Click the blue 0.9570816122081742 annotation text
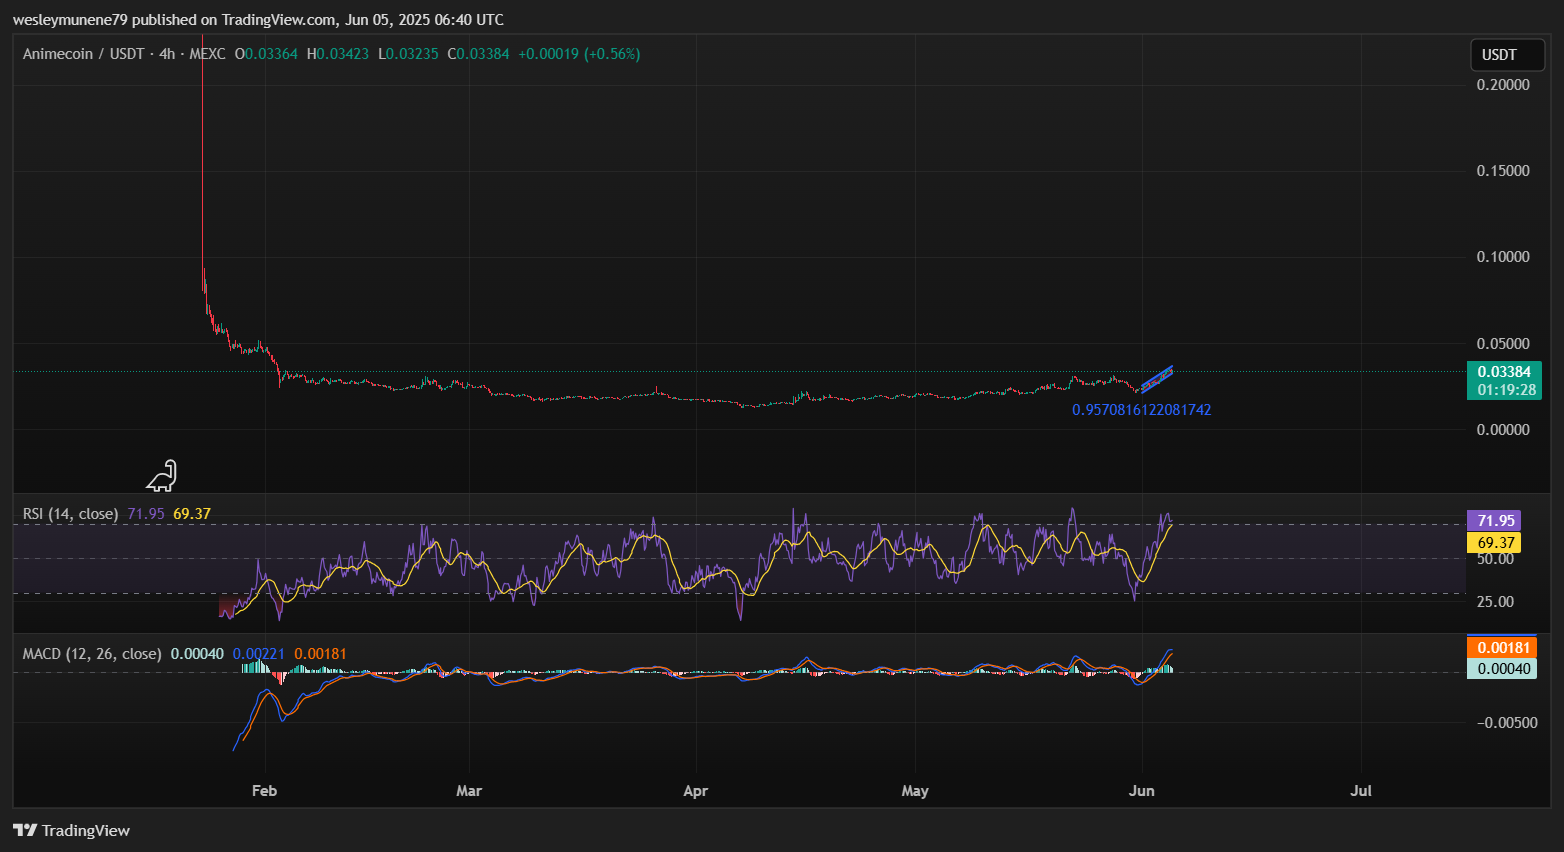Screen dimensions: 1564x852 1141,410
